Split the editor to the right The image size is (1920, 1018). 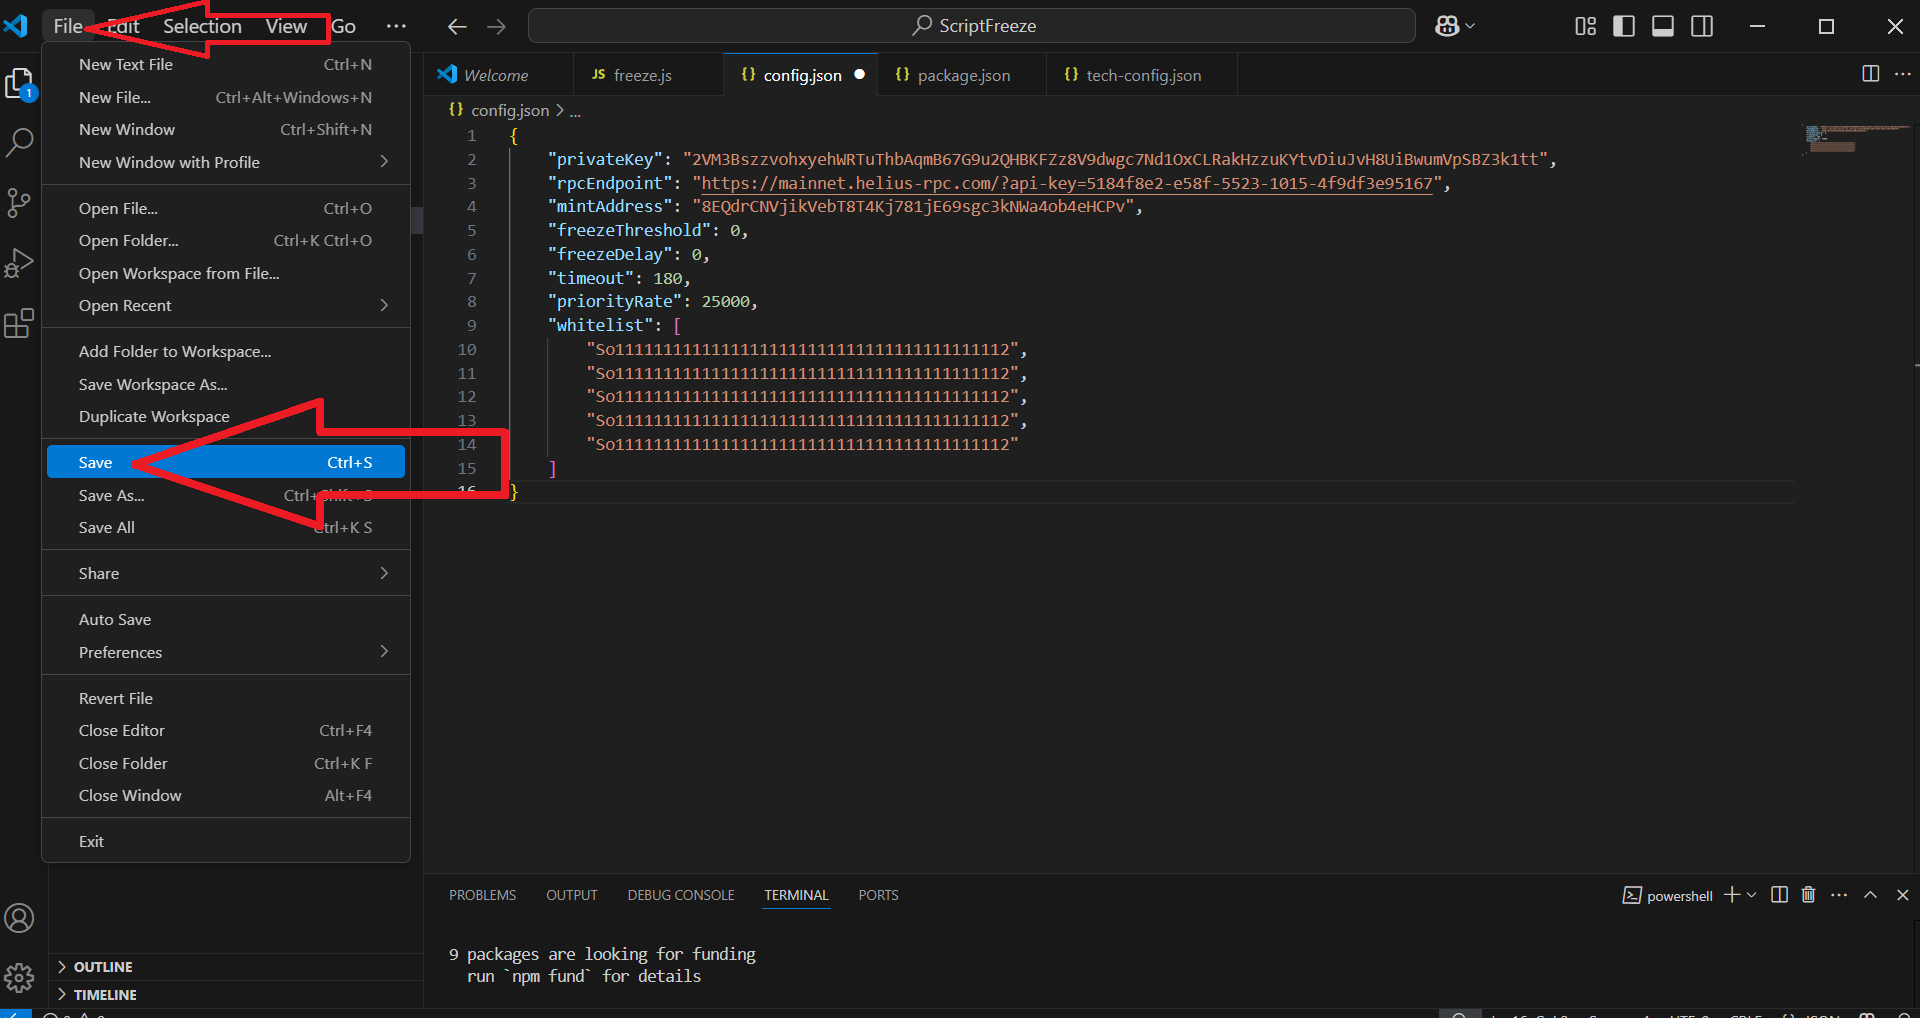1871,74
